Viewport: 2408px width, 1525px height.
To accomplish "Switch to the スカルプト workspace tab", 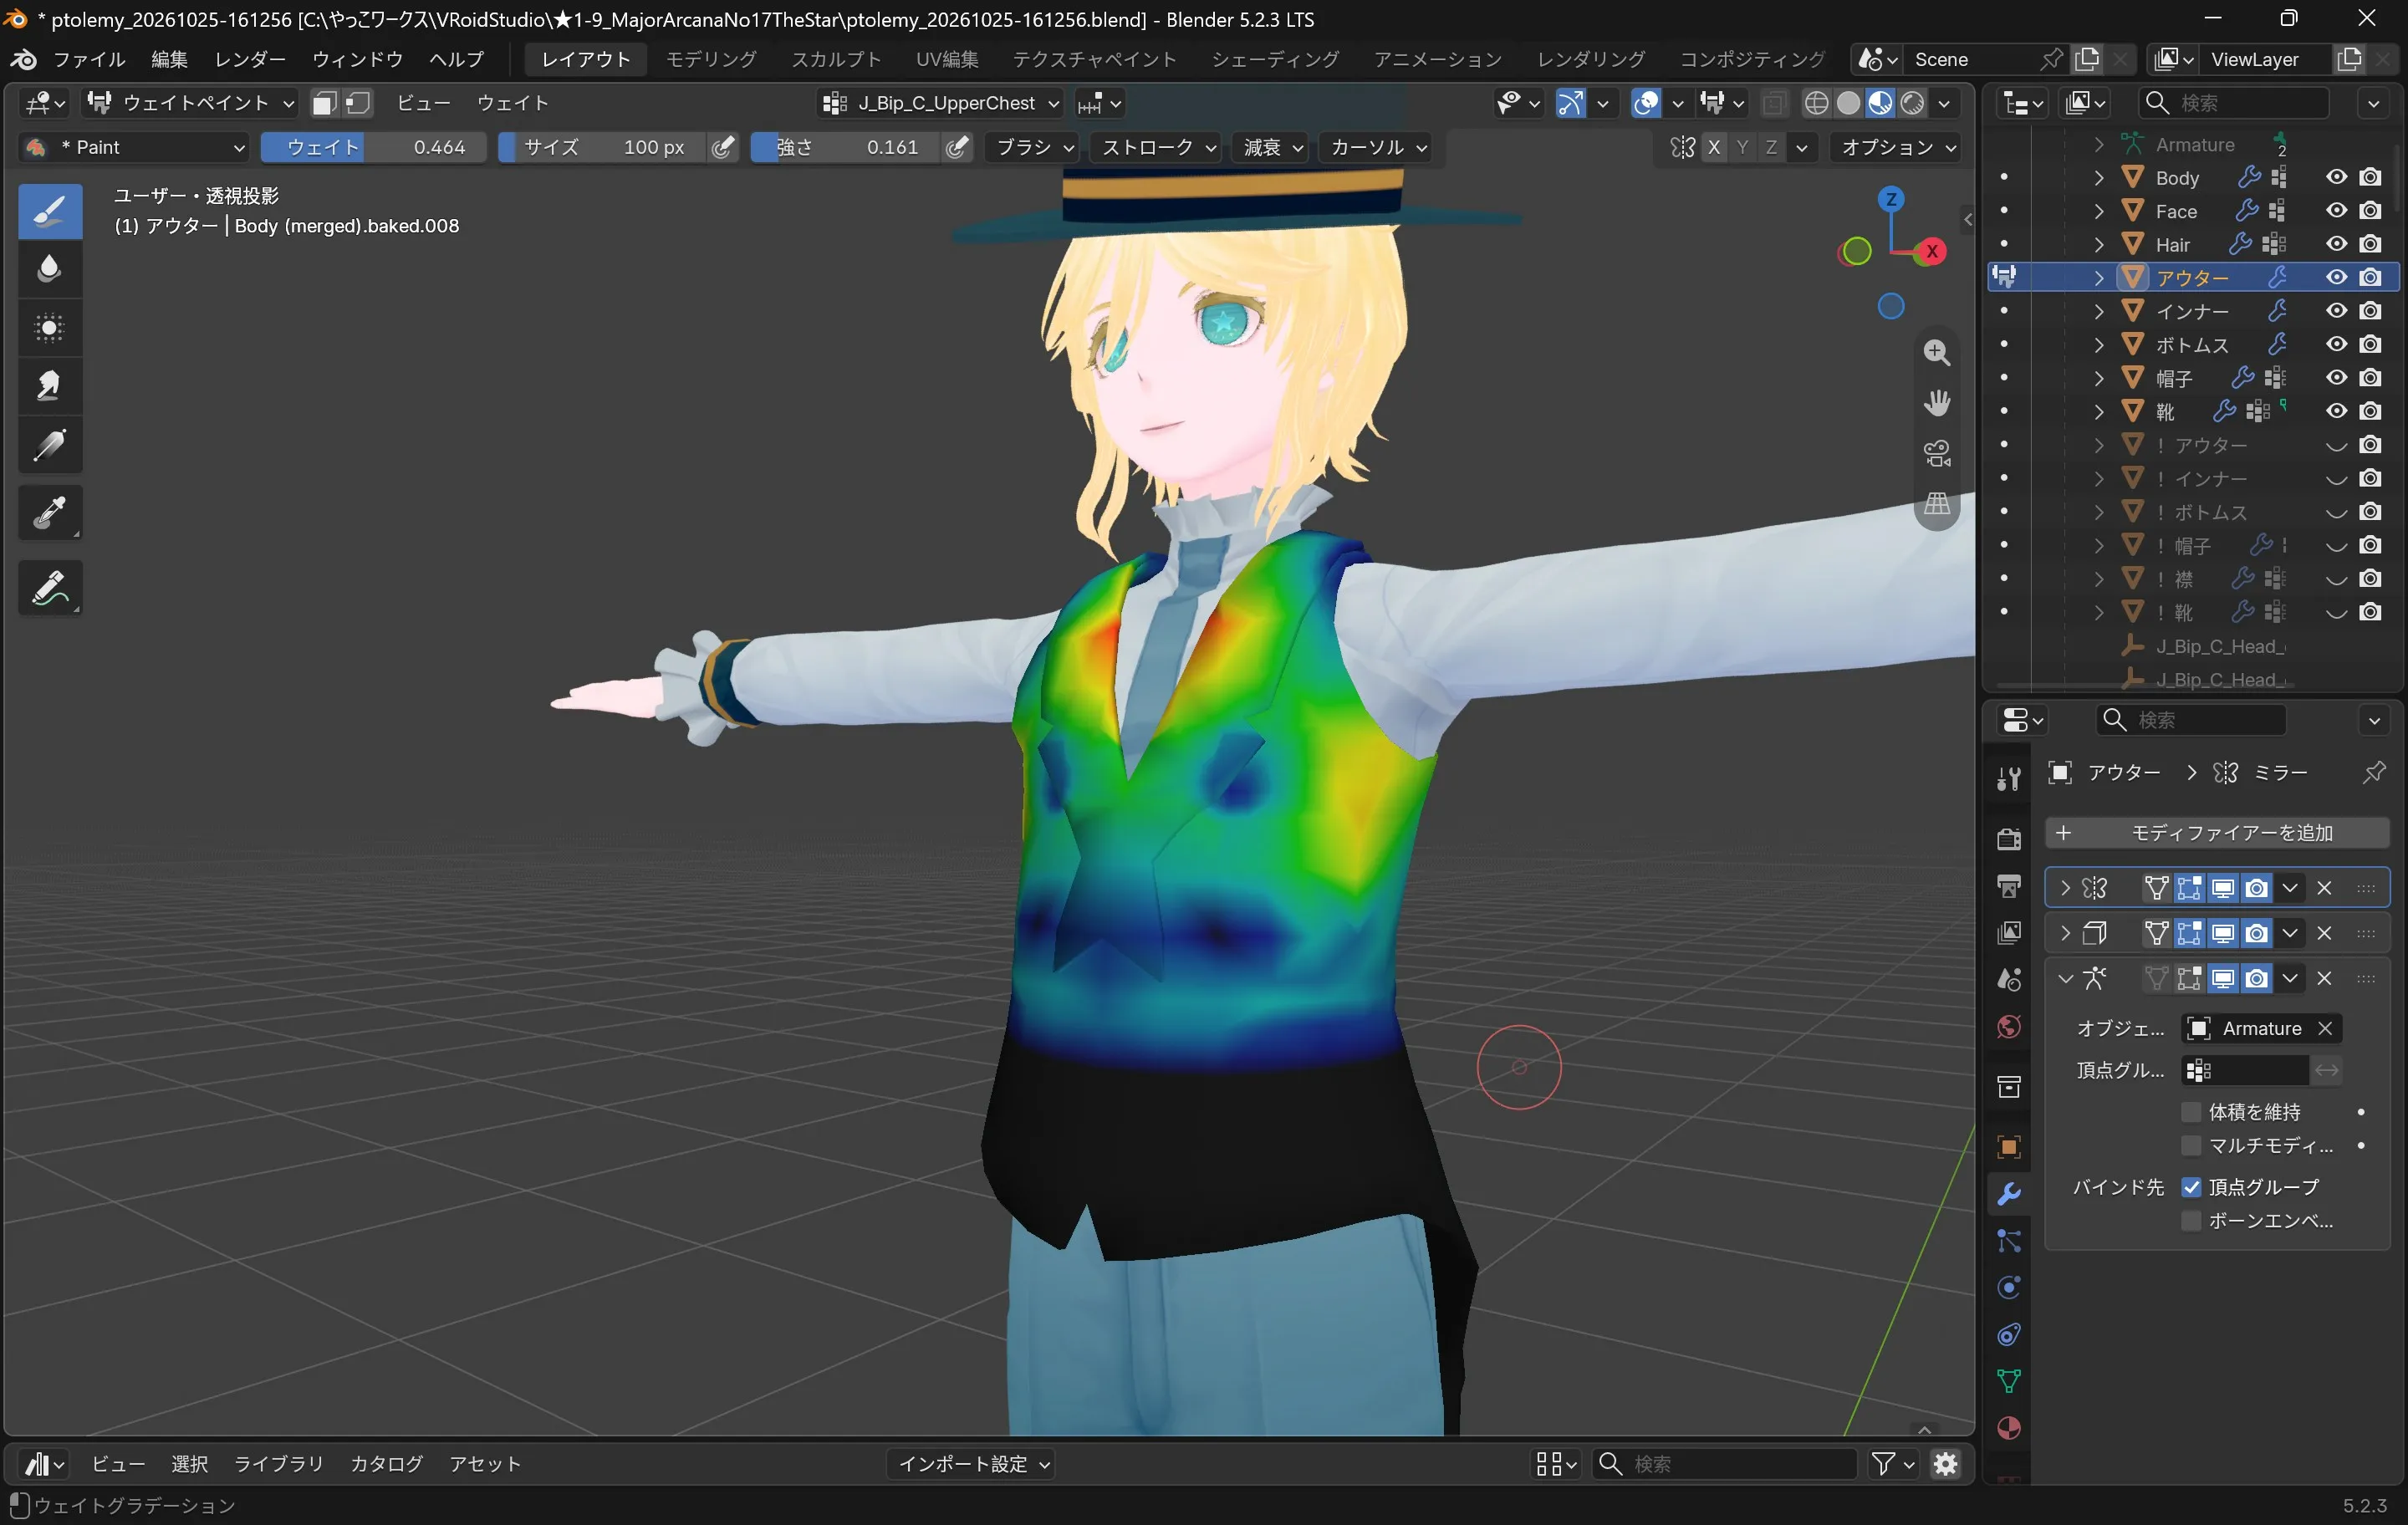I will pyautogui.click(x=836, y=59).
